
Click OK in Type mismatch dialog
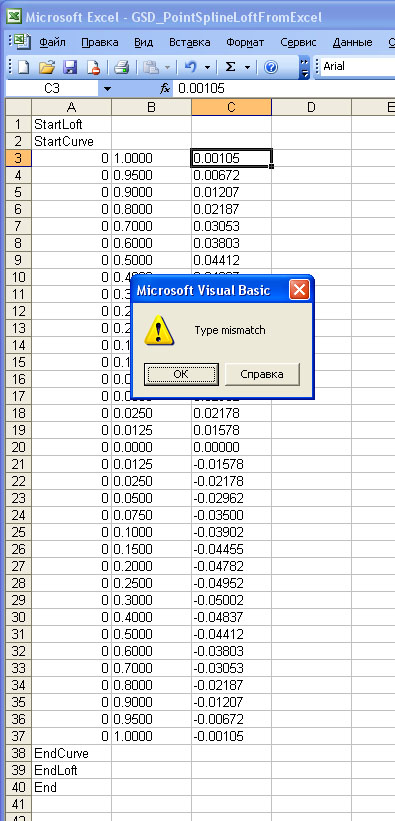(181, 374)
